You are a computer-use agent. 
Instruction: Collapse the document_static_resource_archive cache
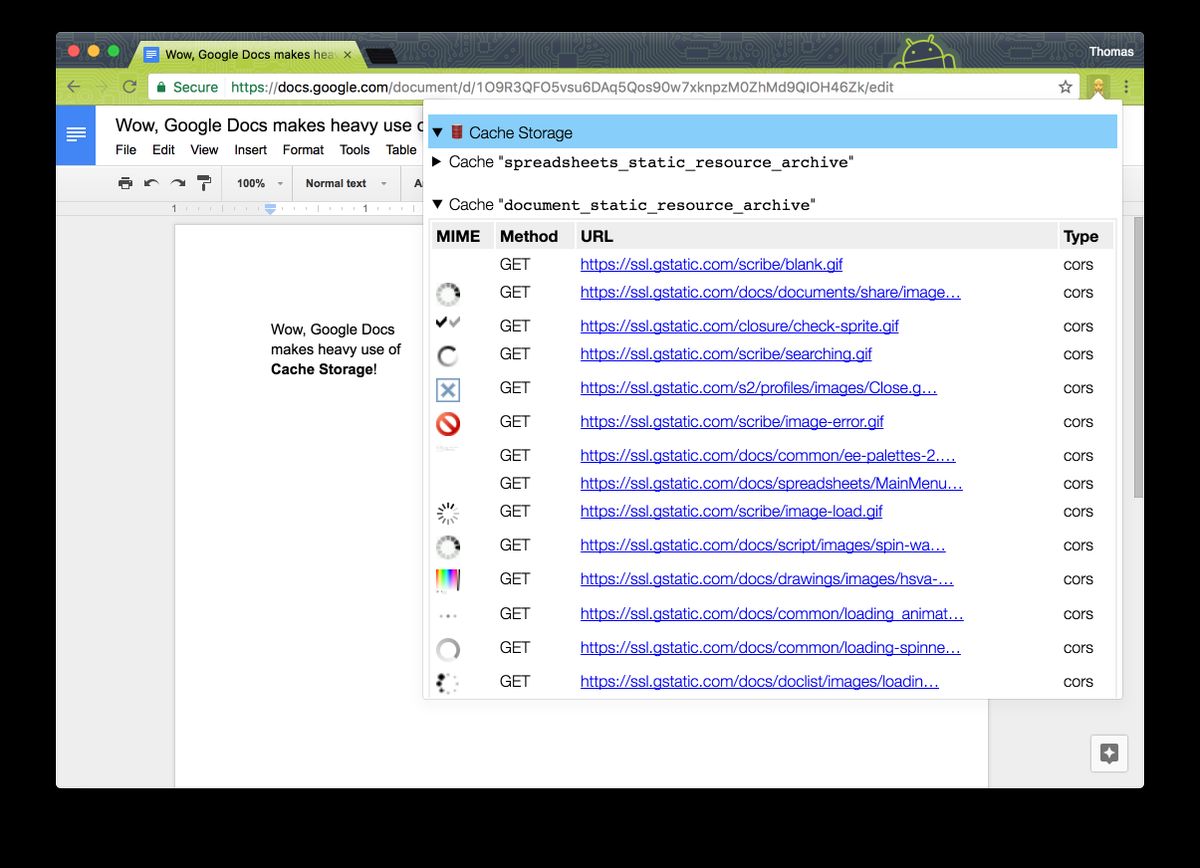pyautogui.click(x=437, y=204)
